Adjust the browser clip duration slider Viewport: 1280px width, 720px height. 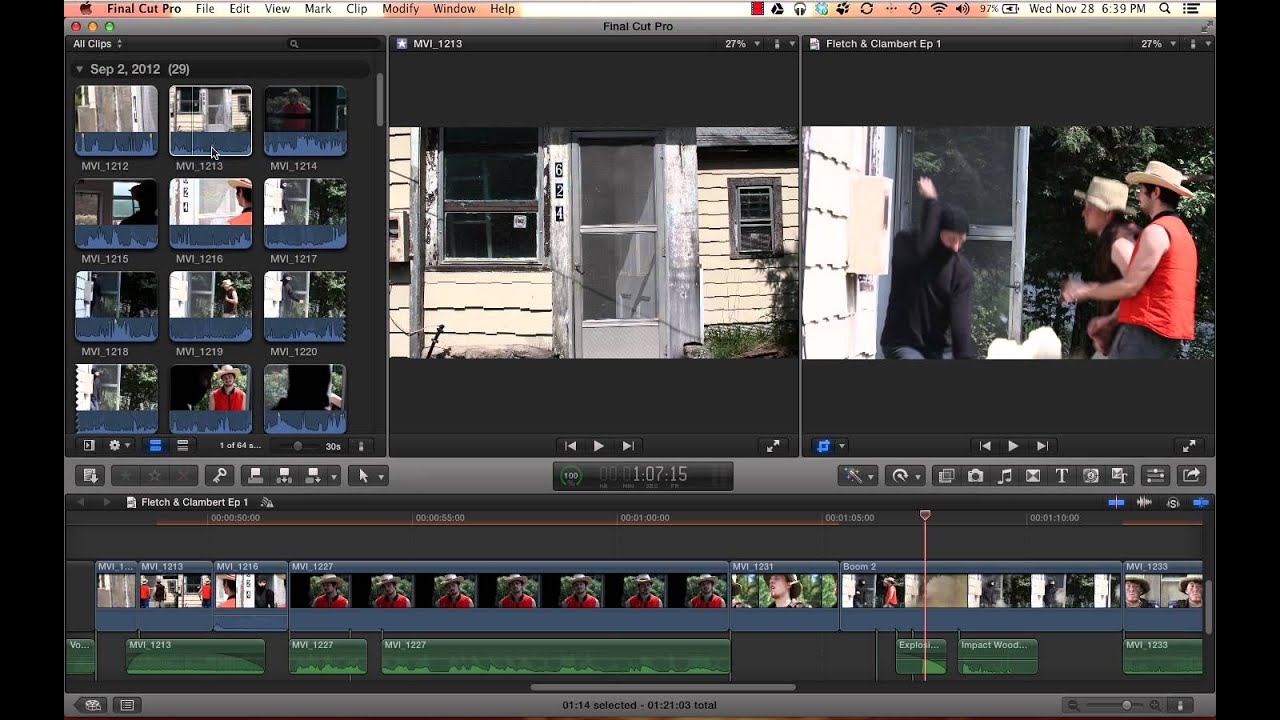[298, 446]
